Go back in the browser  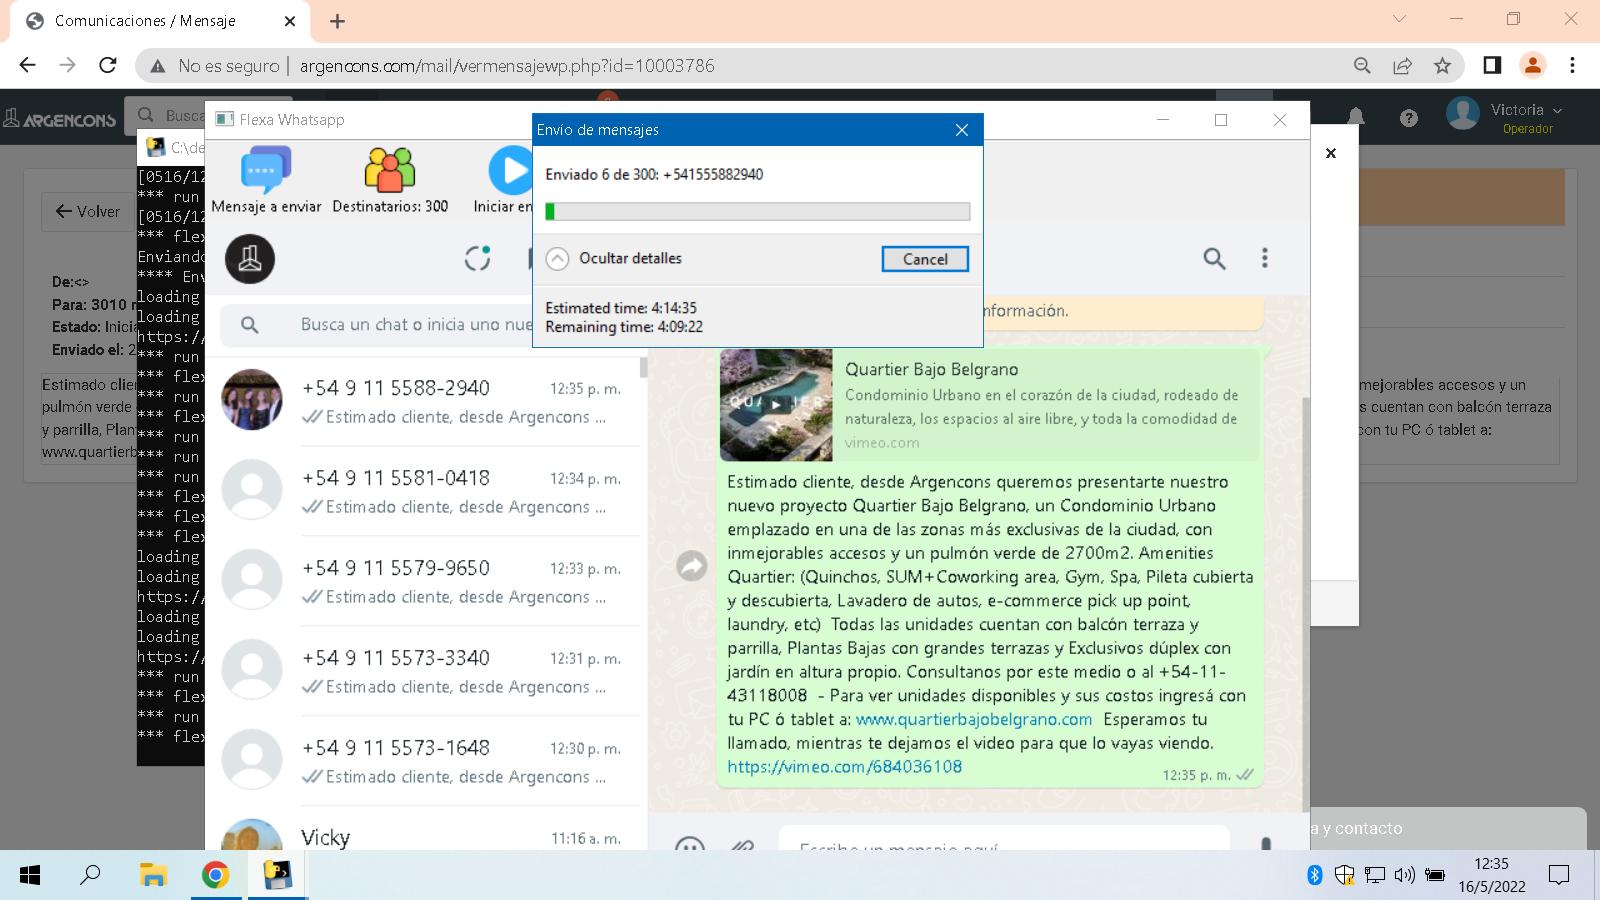click(x=28, y=65)
